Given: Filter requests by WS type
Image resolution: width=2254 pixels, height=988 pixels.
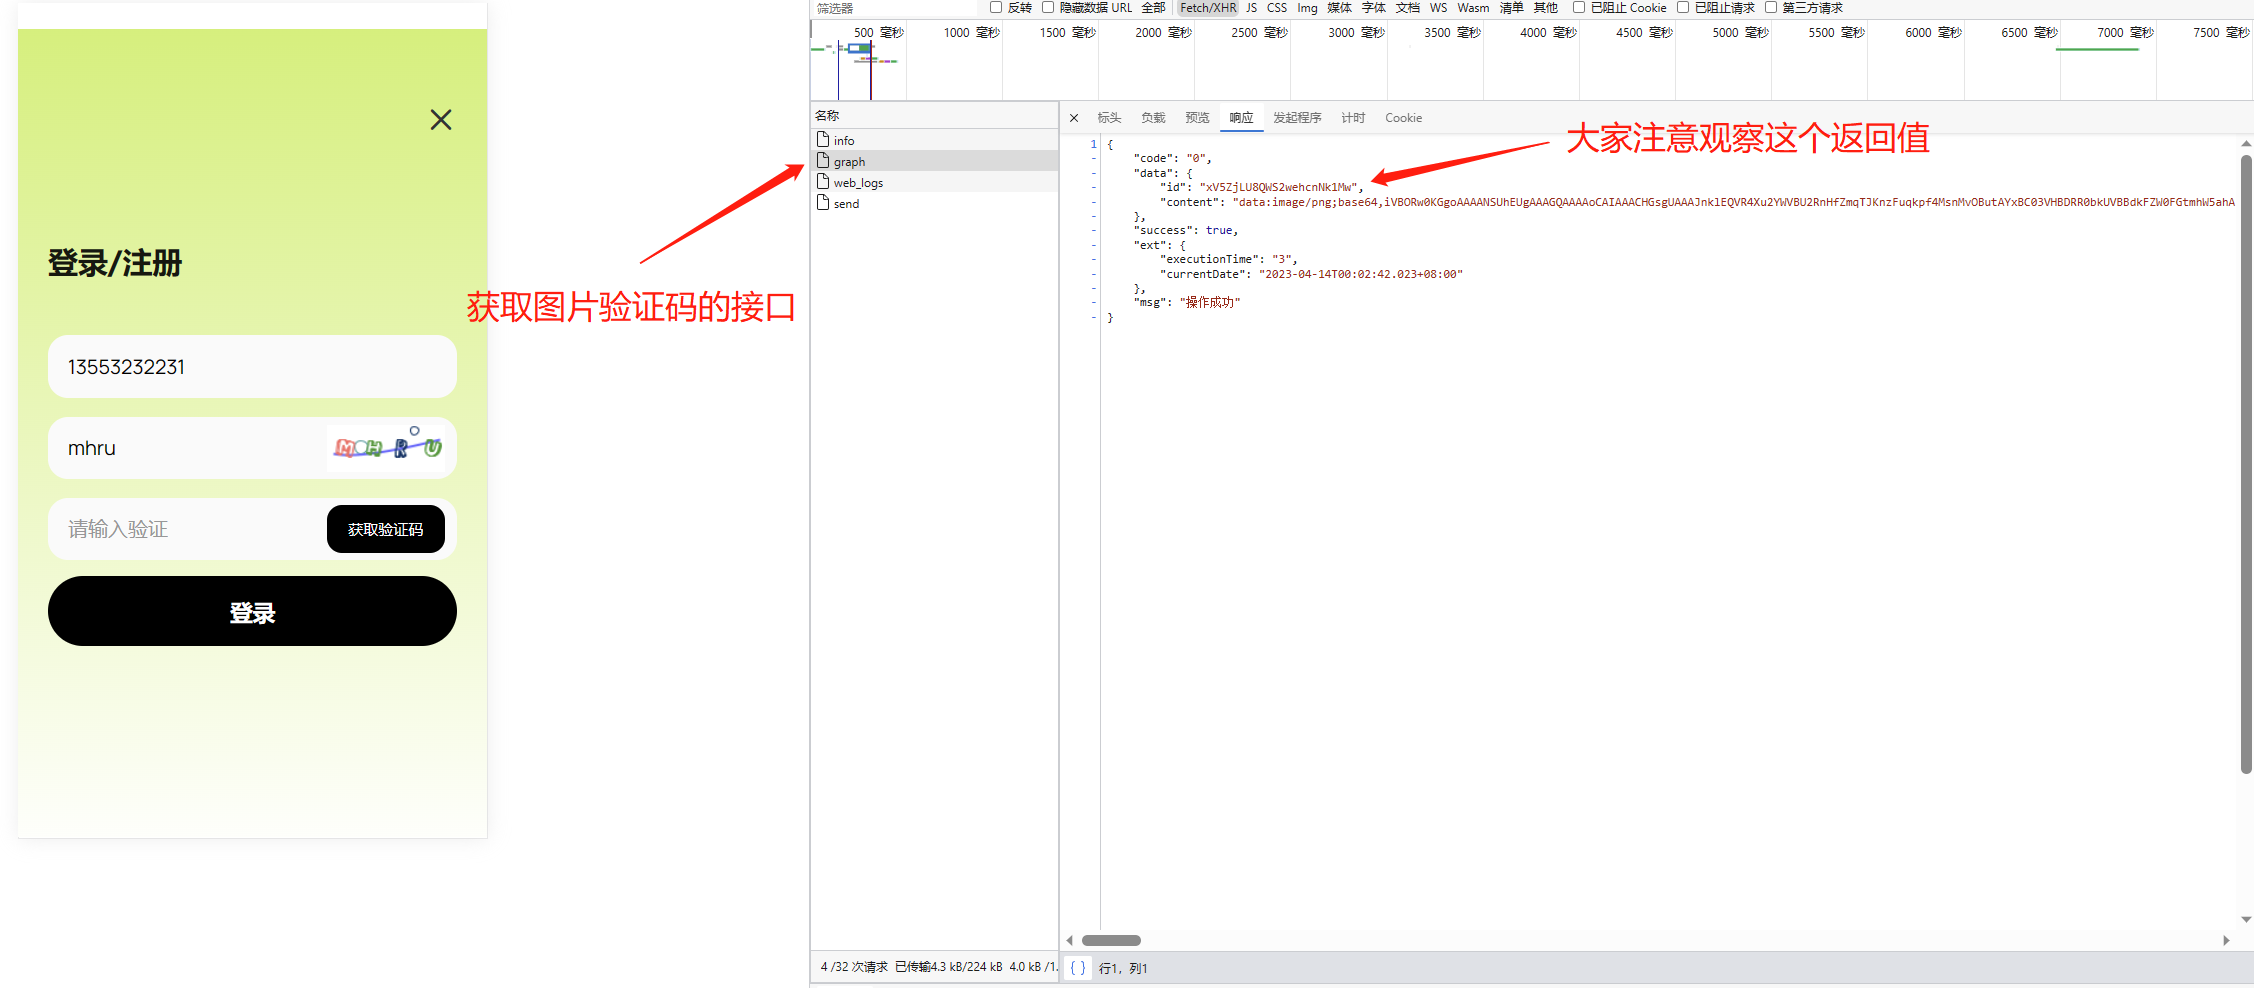Looking at the screenshot, I should [1438, 8].
